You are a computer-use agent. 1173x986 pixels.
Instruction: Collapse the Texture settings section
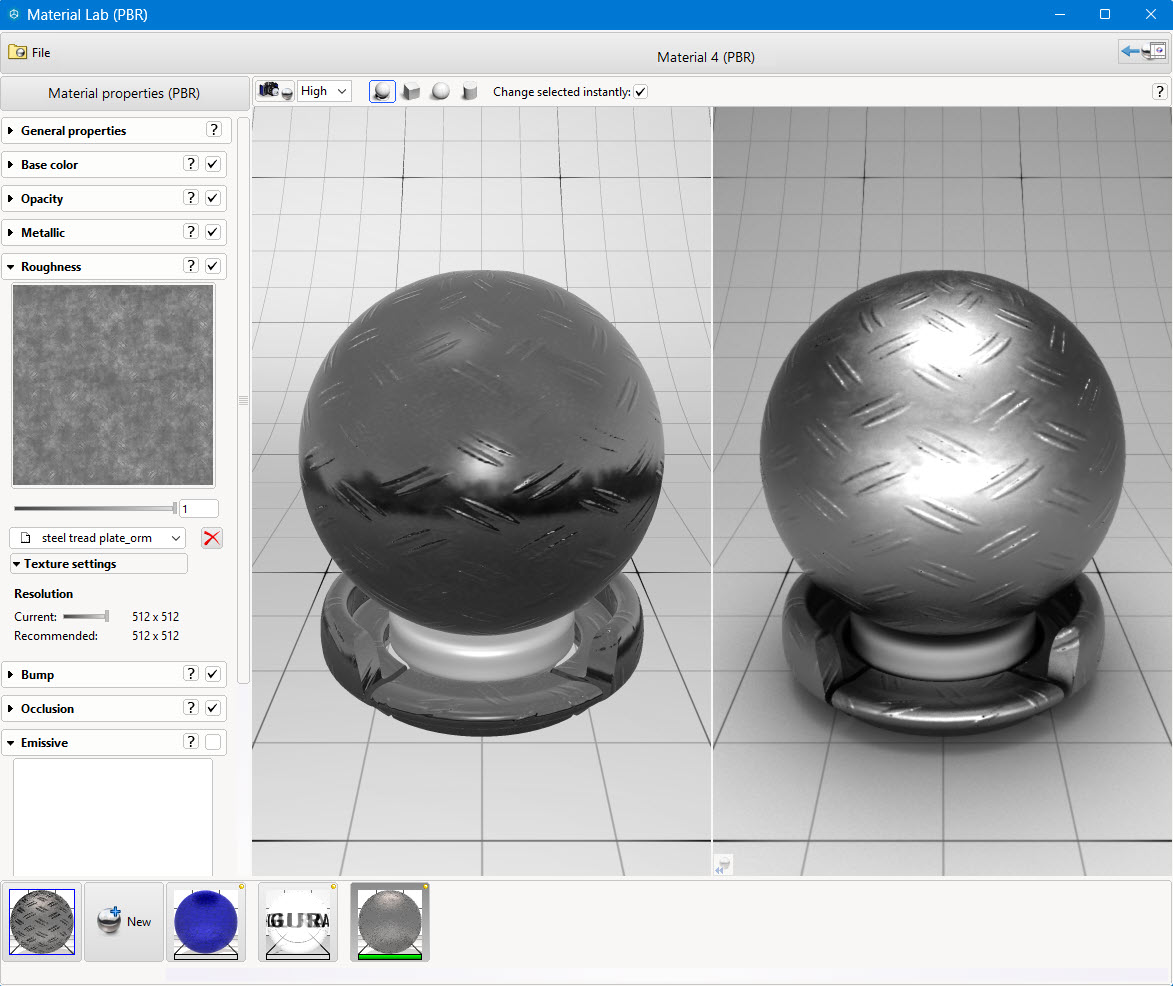click(70, 564)
